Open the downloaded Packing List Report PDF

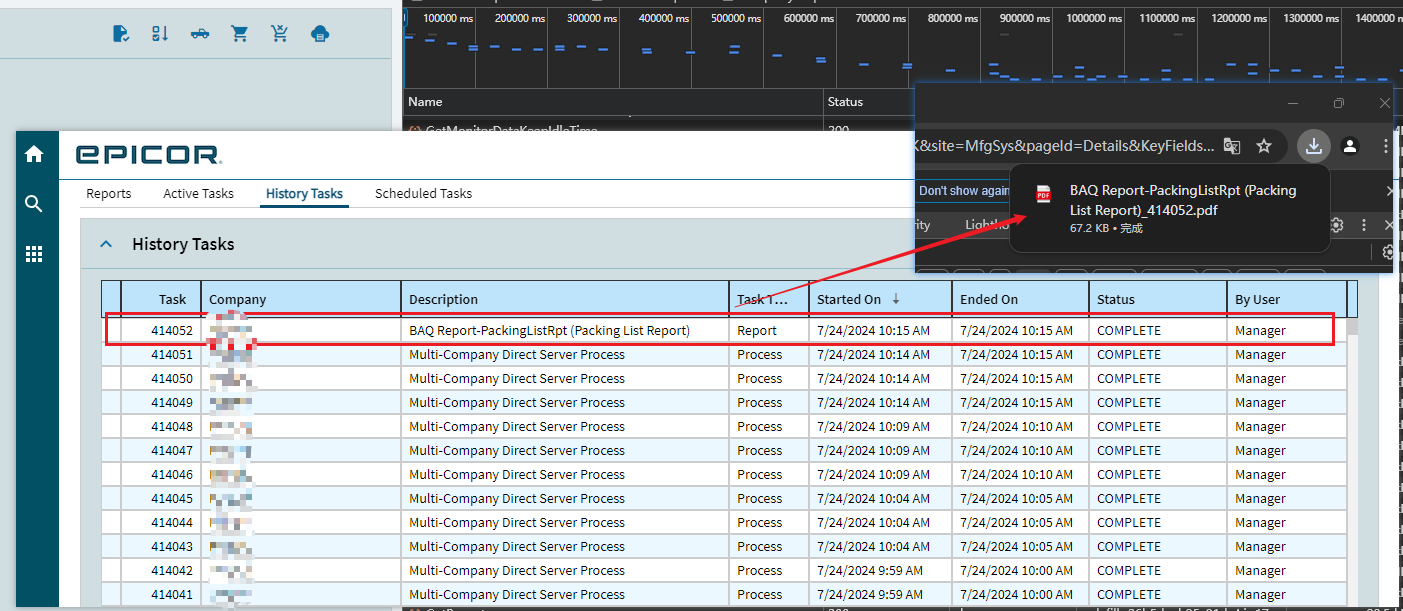pos(1182,200)
